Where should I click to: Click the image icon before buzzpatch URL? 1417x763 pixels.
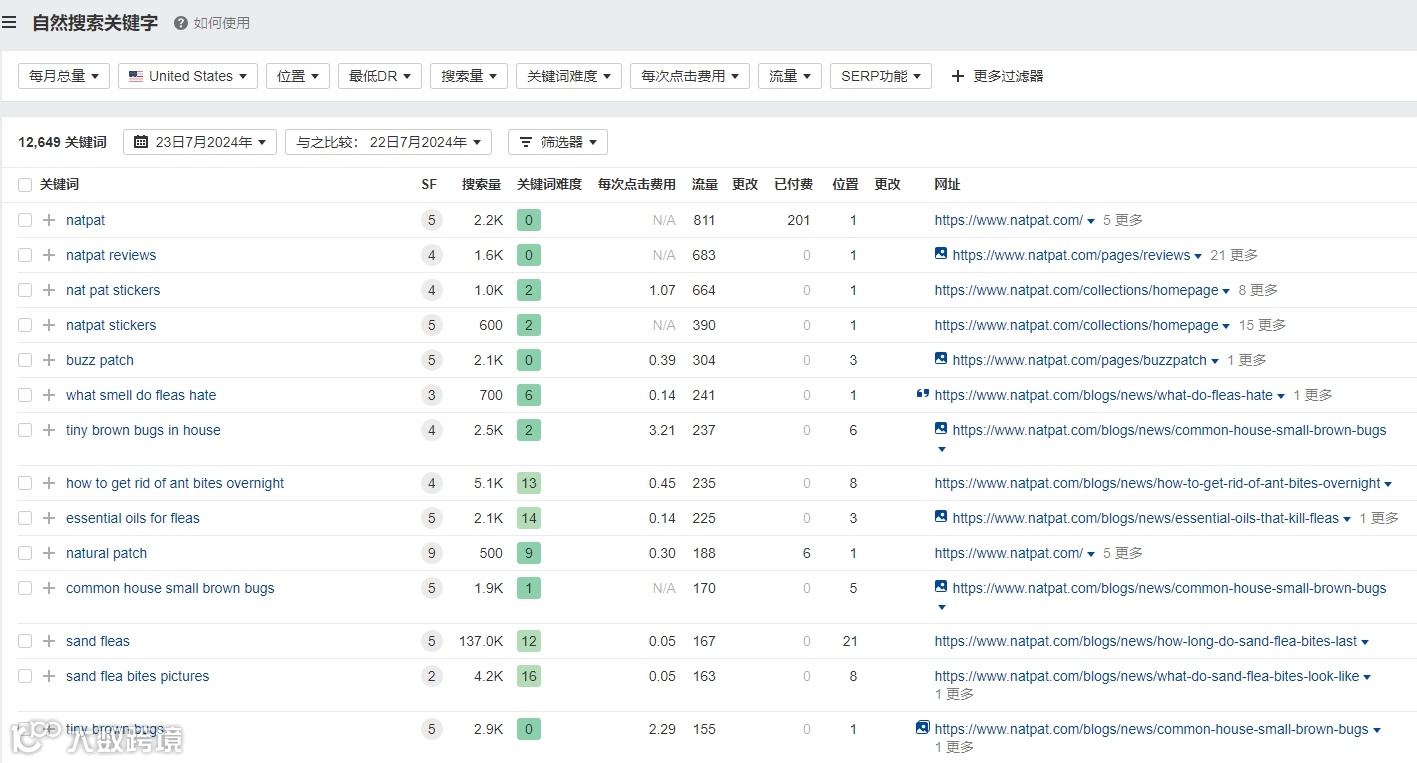(x=941, y=359)
